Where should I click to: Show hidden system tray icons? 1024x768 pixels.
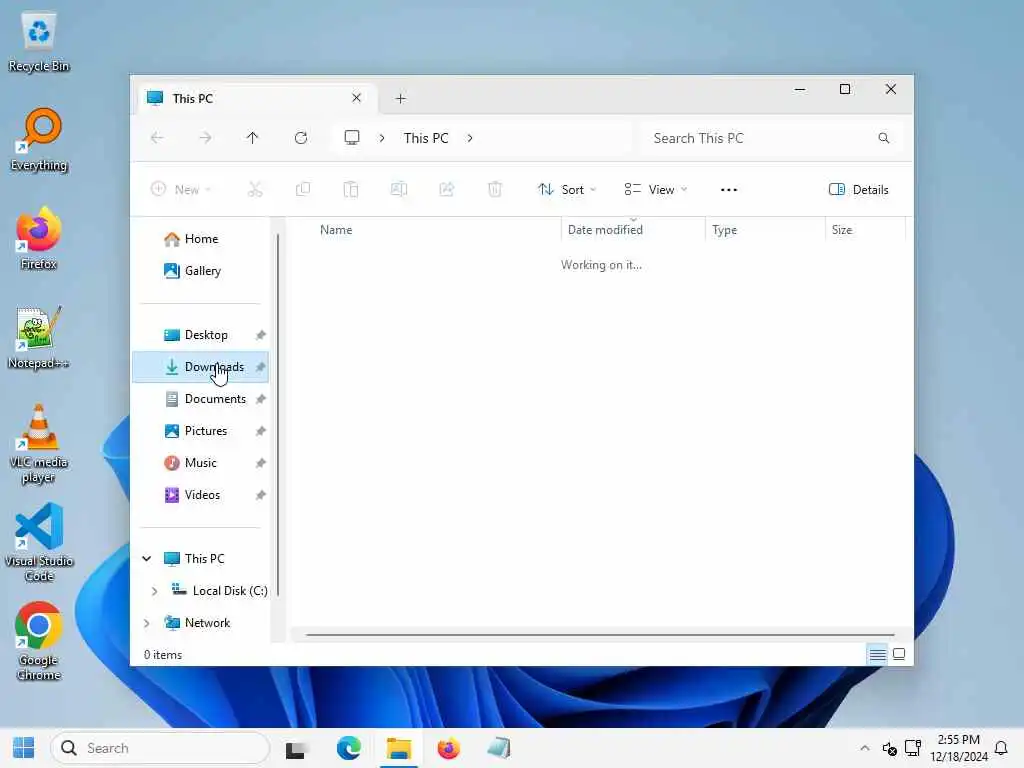[x=865, y=748]
